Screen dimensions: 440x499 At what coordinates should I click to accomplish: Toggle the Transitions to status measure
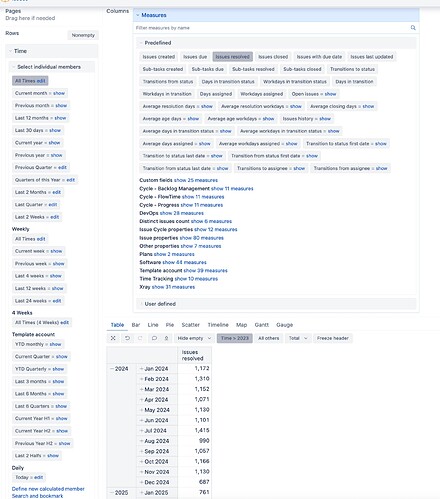352,69
